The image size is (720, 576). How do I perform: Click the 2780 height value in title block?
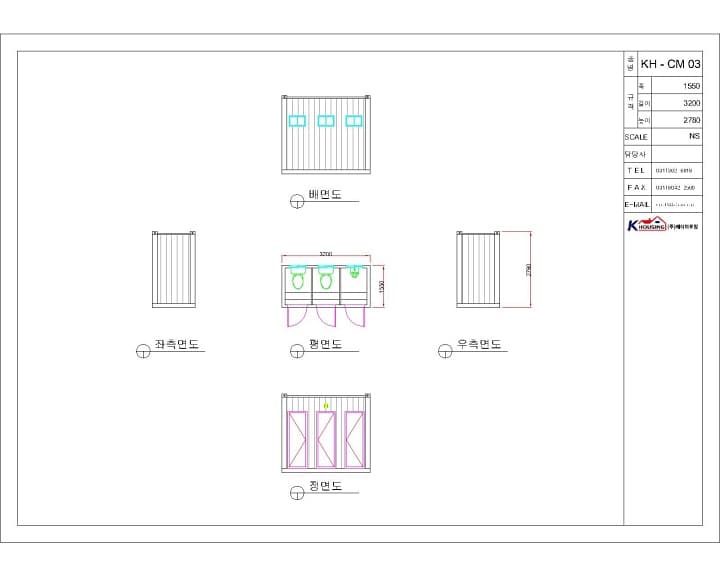tap(691, 120)
